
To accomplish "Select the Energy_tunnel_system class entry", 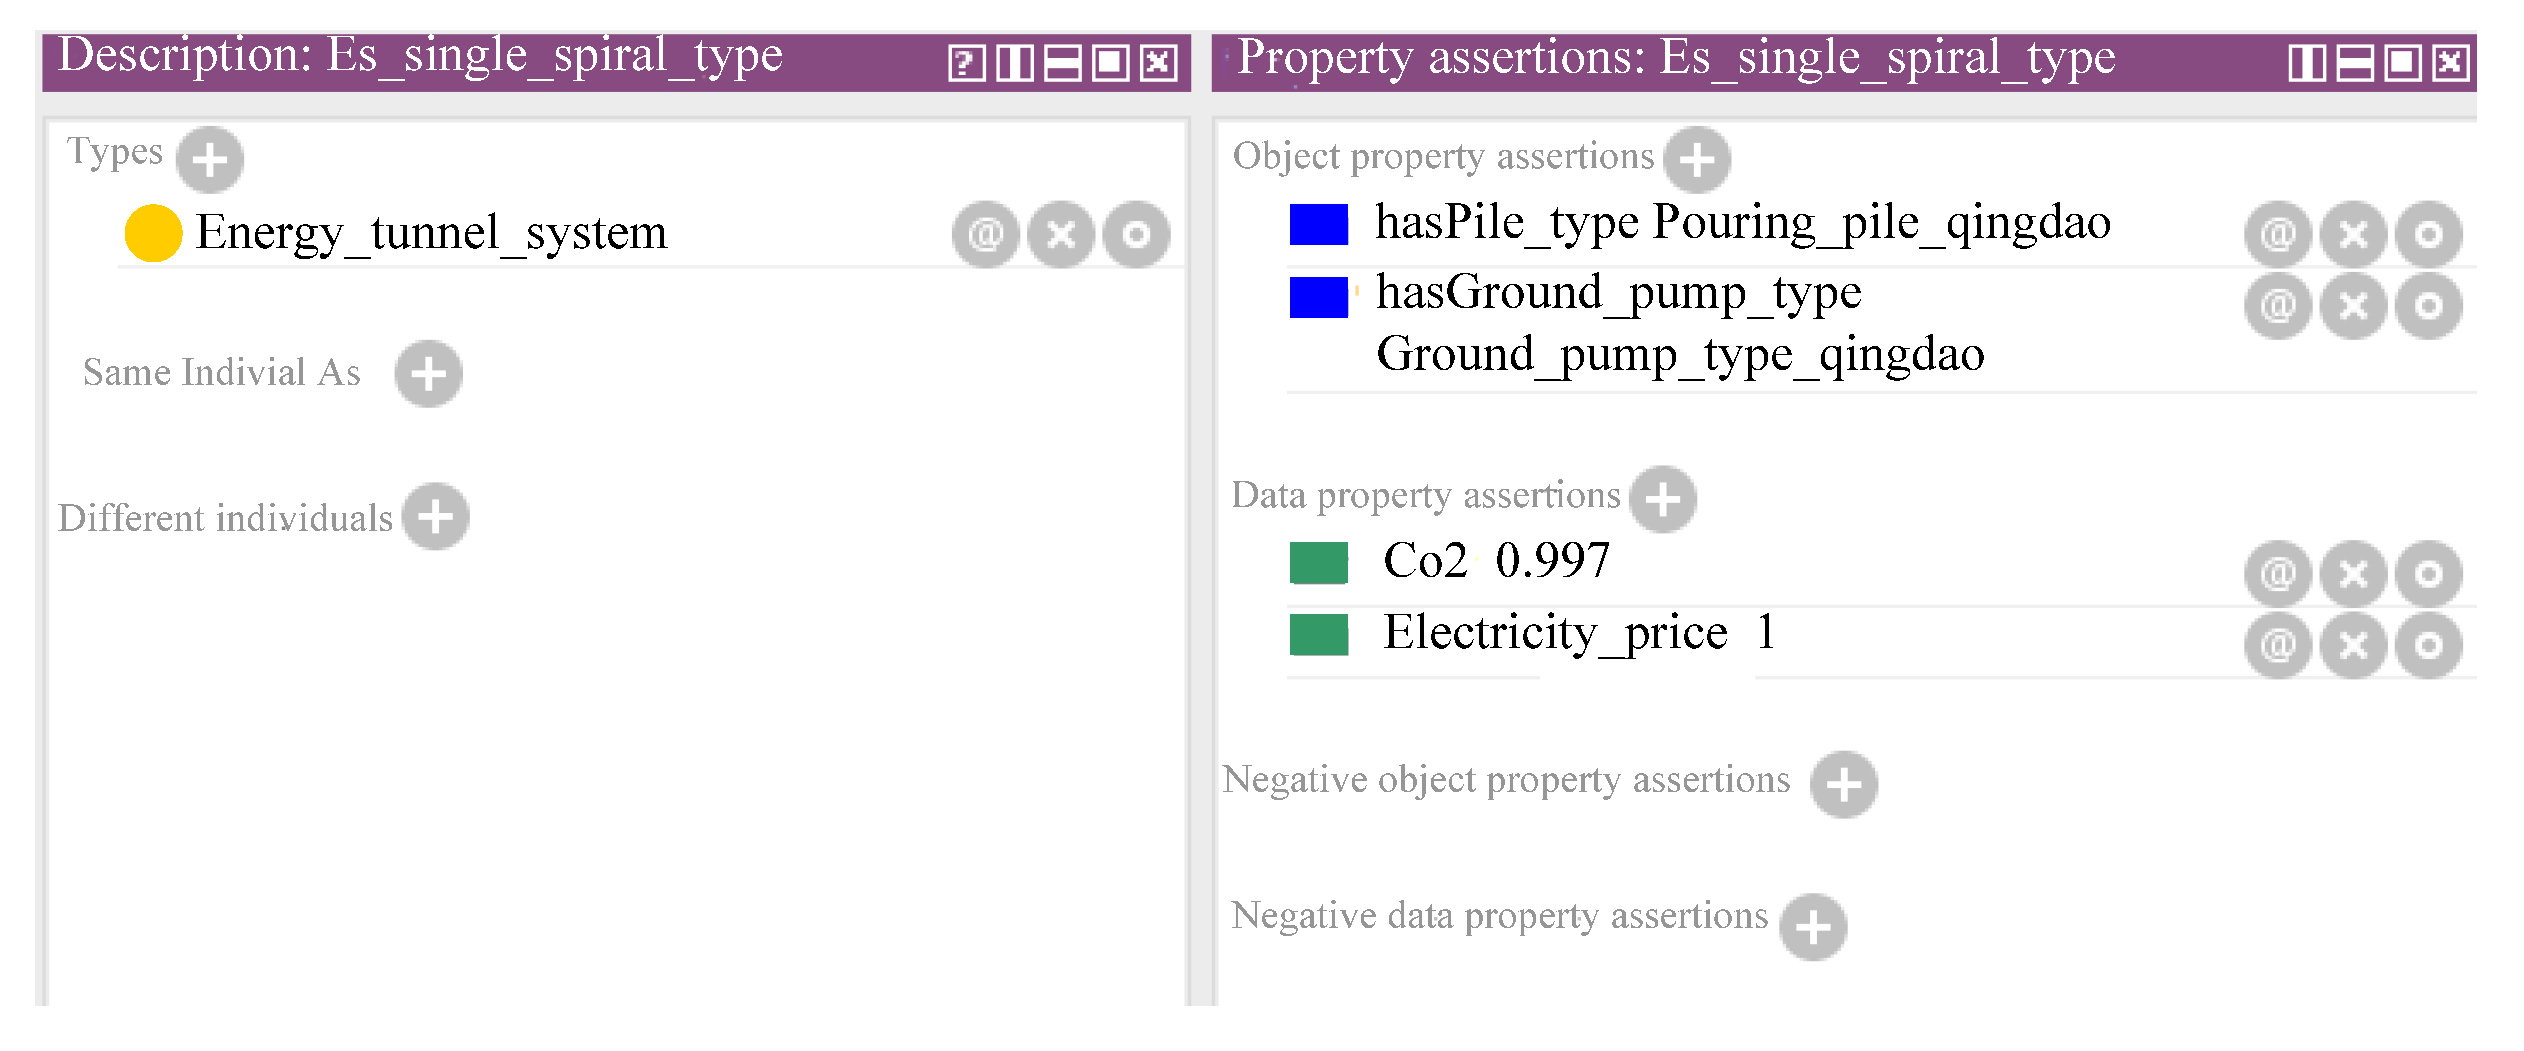I will (x=430, y=233).
